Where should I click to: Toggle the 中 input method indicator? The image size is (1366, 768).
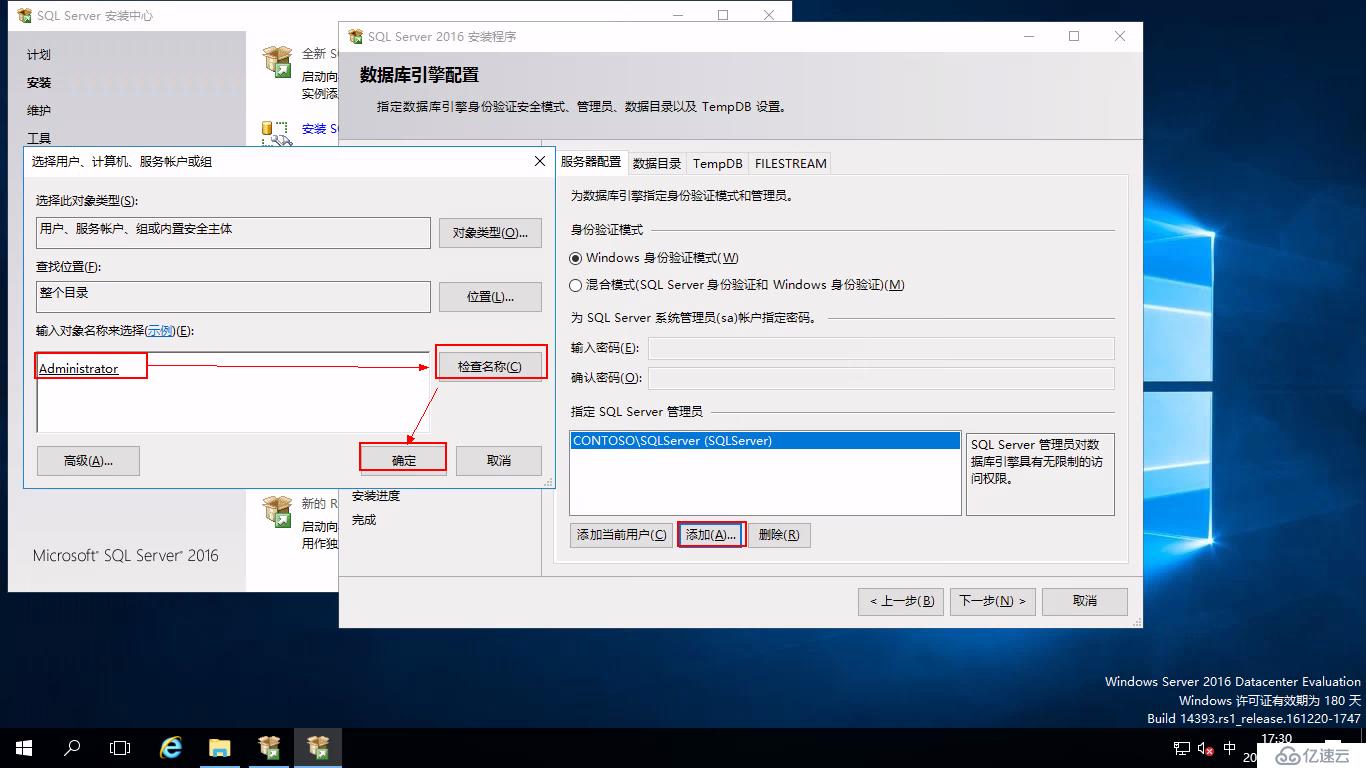point(1229,748)
